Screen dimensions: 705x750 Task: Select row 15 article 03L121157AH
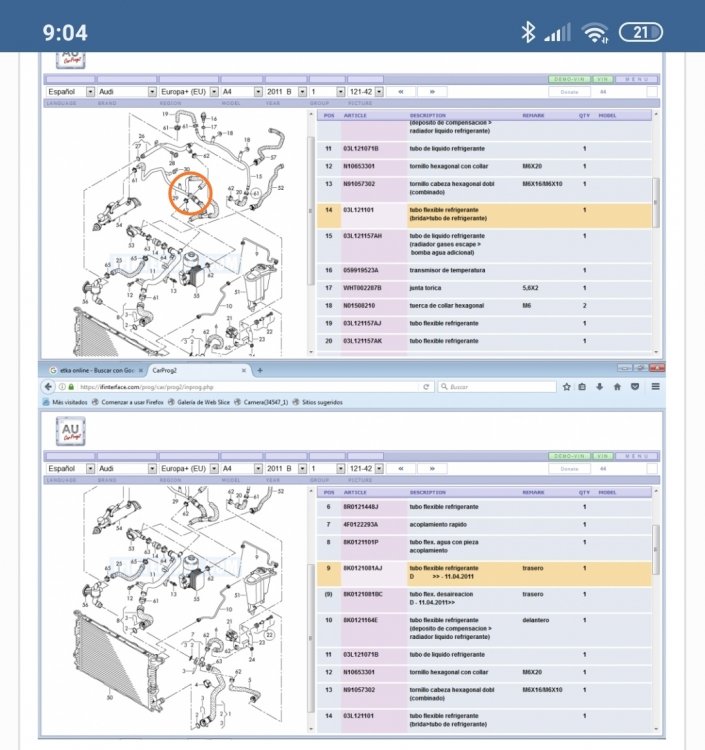484,244
